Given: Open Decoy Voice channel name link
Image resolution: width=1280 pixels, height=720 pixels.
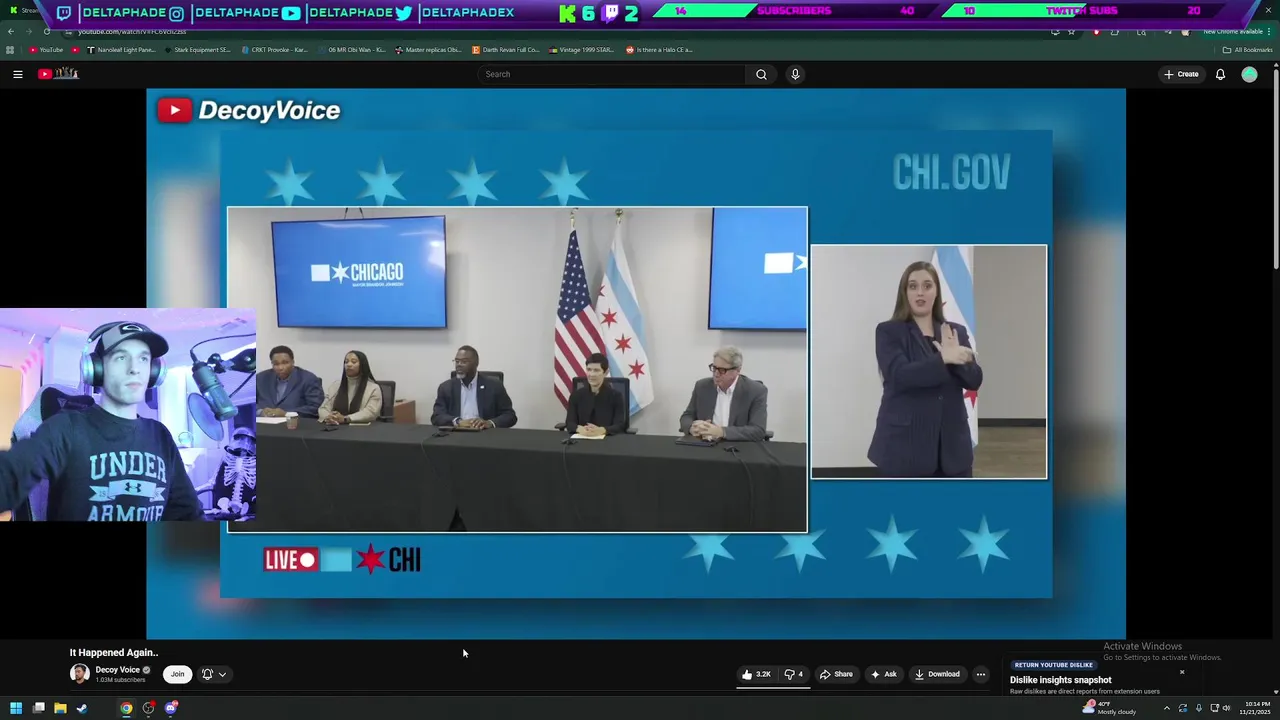Looking at the screenshot, I should tap(117, 670).
